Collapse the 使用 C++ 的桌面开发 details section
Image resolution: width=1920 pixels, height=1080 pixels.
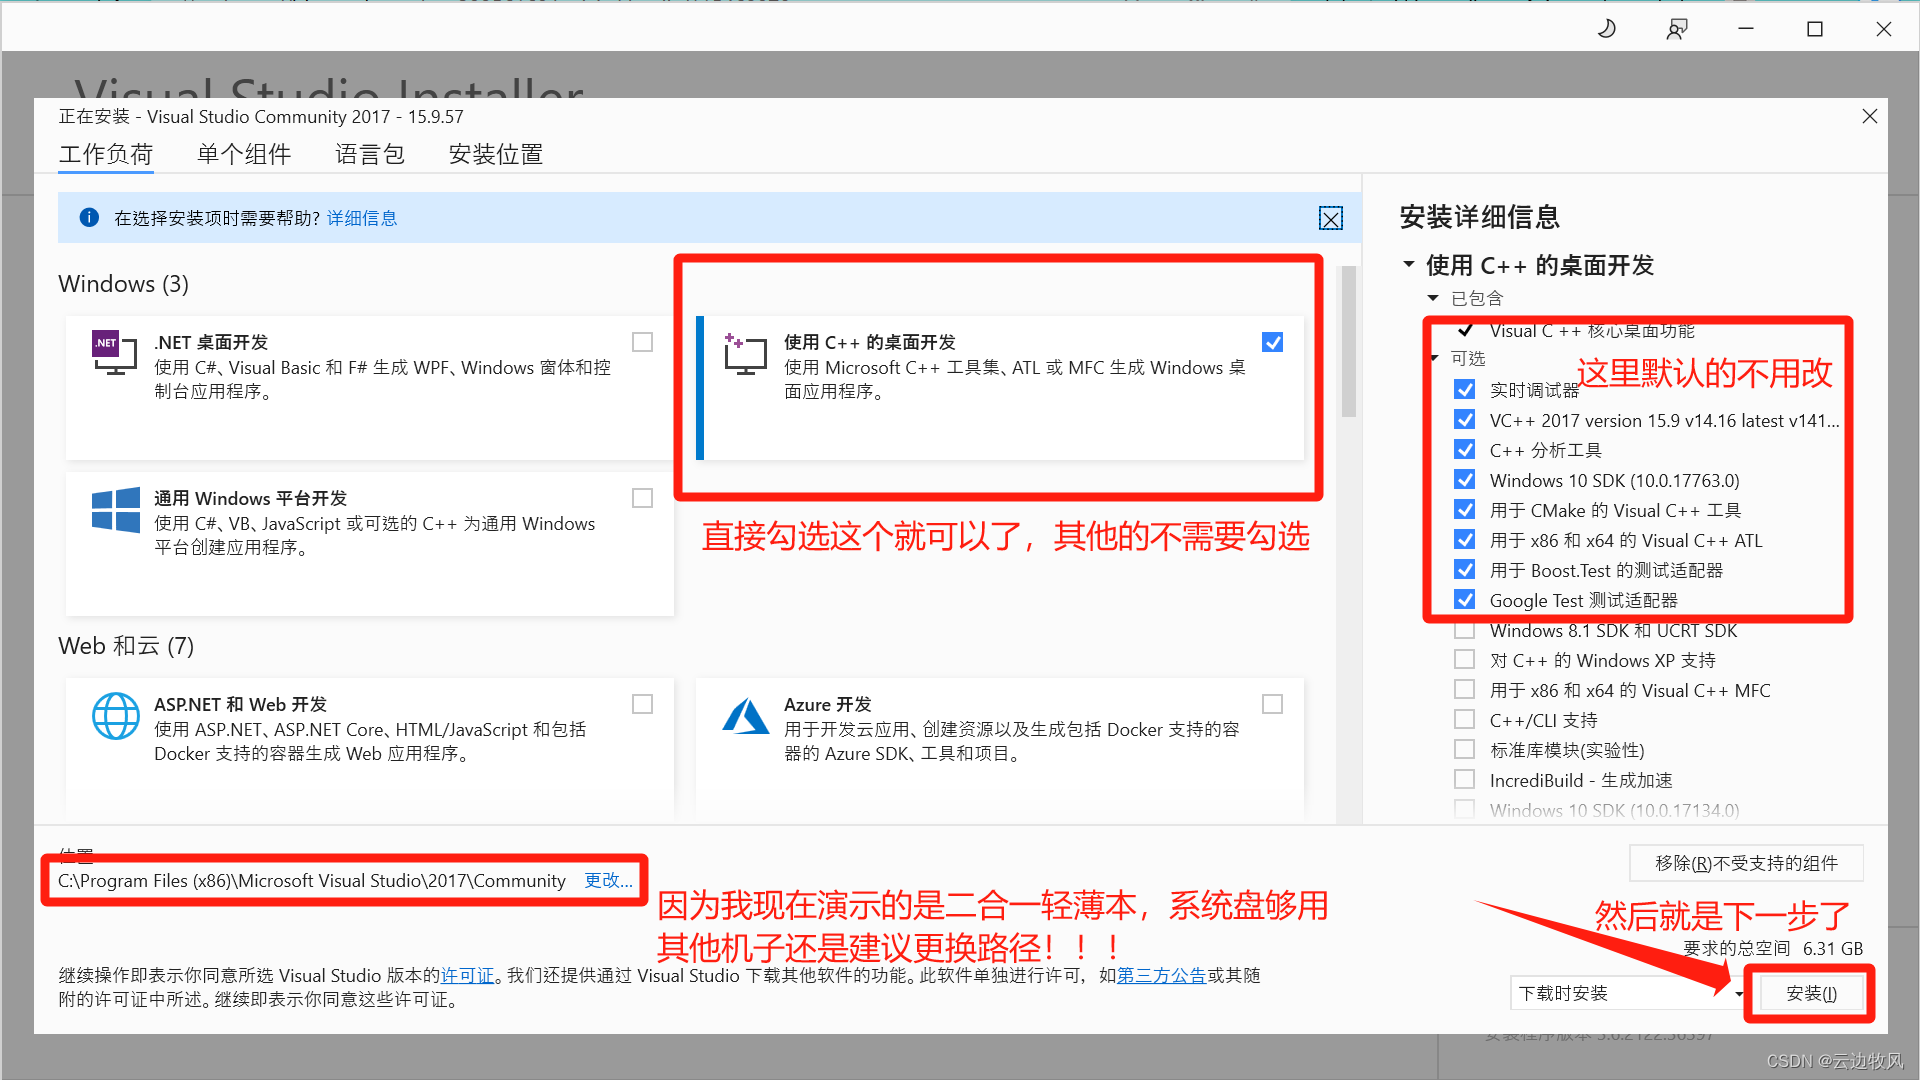pyautogui.click(x=1409, y=265)
